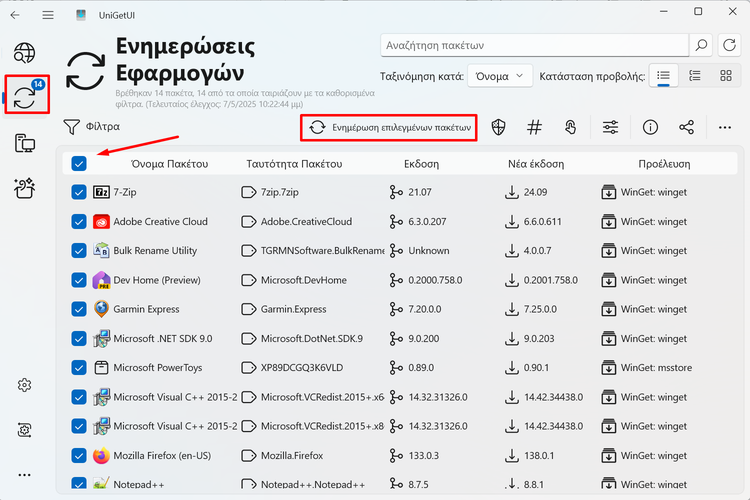
Task: Reload the package list with refresh icon
Action: click(729, 45)
